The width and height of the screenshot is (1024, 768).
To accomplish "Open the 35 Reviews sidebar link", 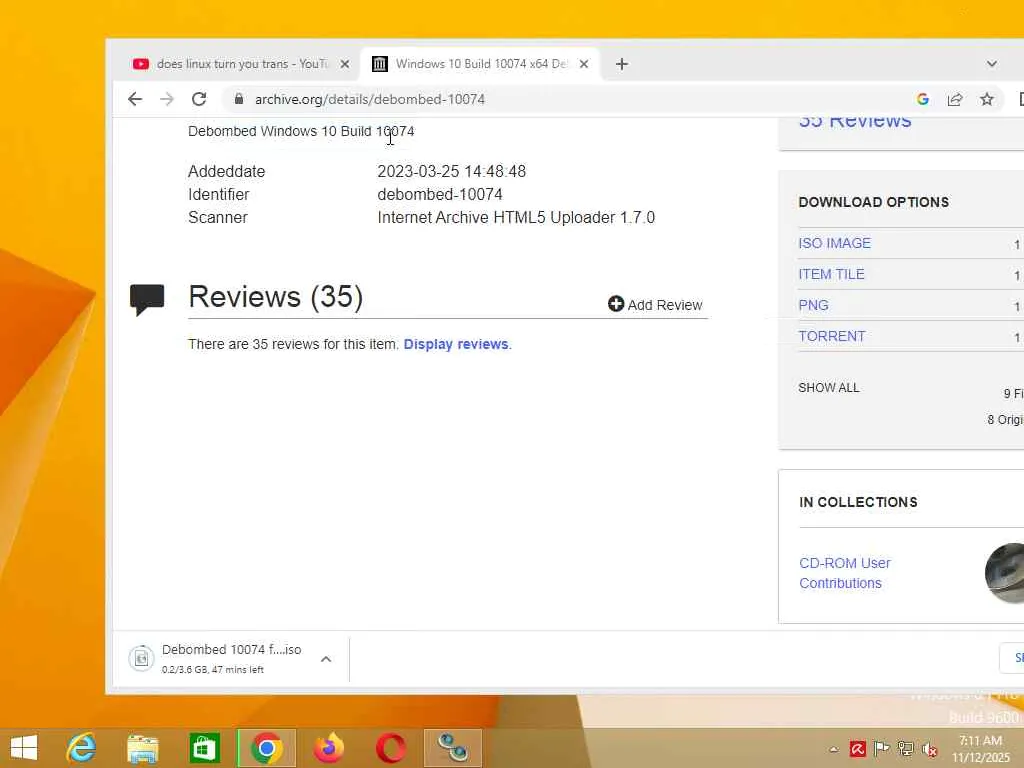I will point(855,121).
